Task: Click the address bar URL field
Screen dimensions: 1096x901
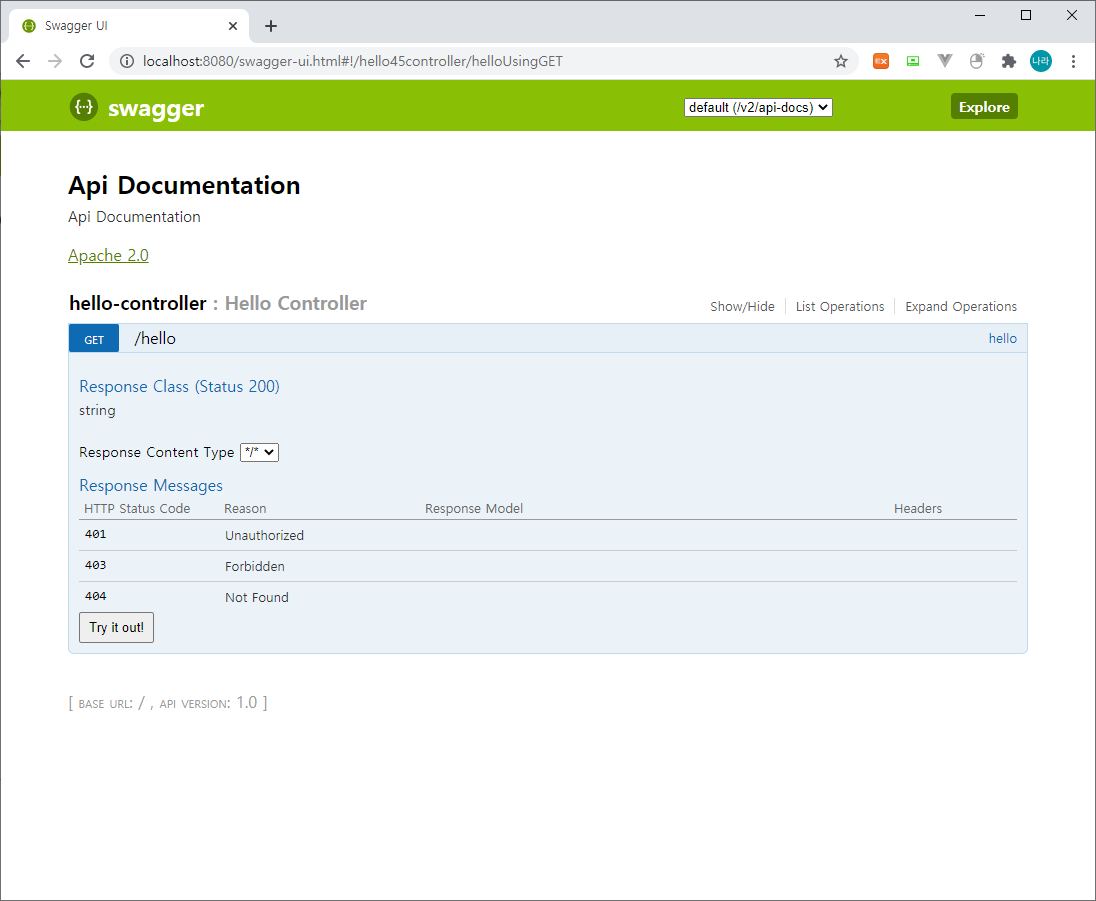Action: (x=482, y=62)
